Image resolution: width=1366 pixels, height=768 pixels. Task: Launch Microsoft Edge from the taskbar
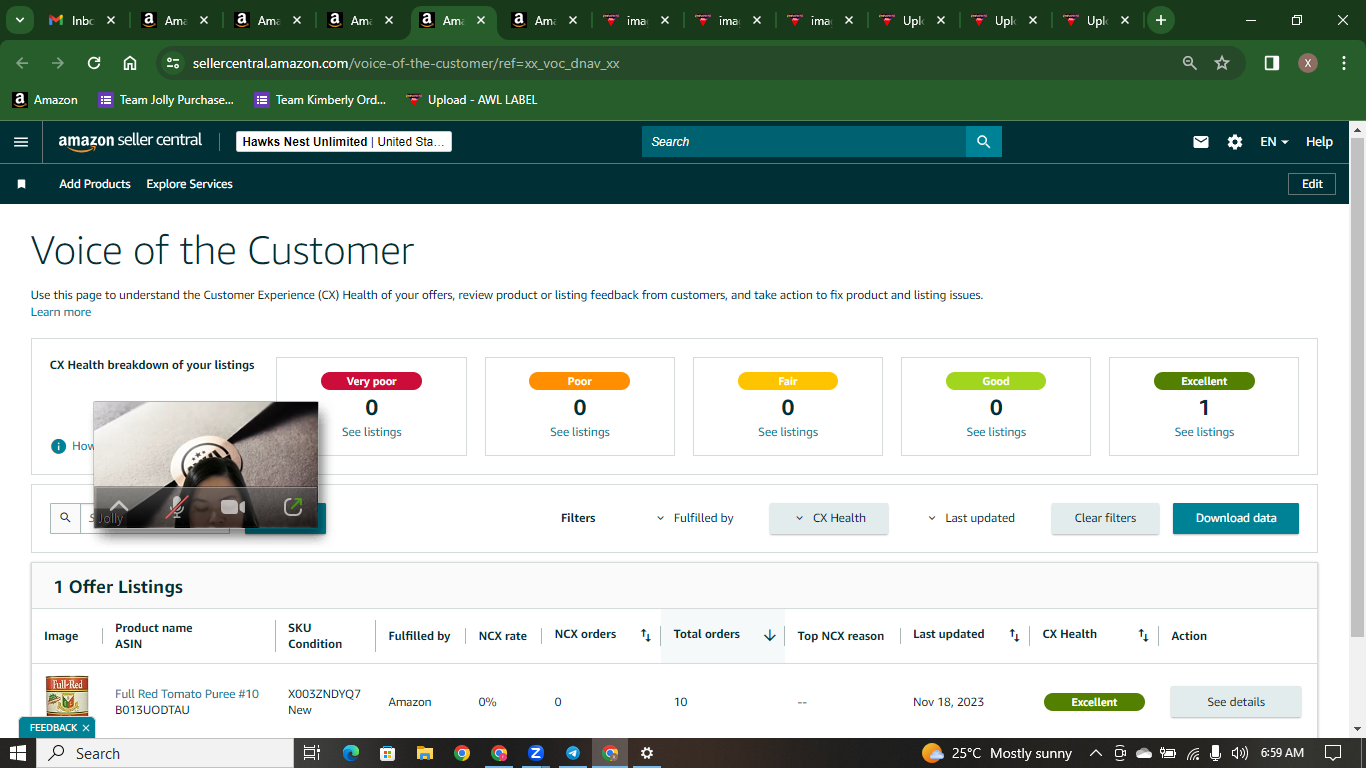[350, 753]
